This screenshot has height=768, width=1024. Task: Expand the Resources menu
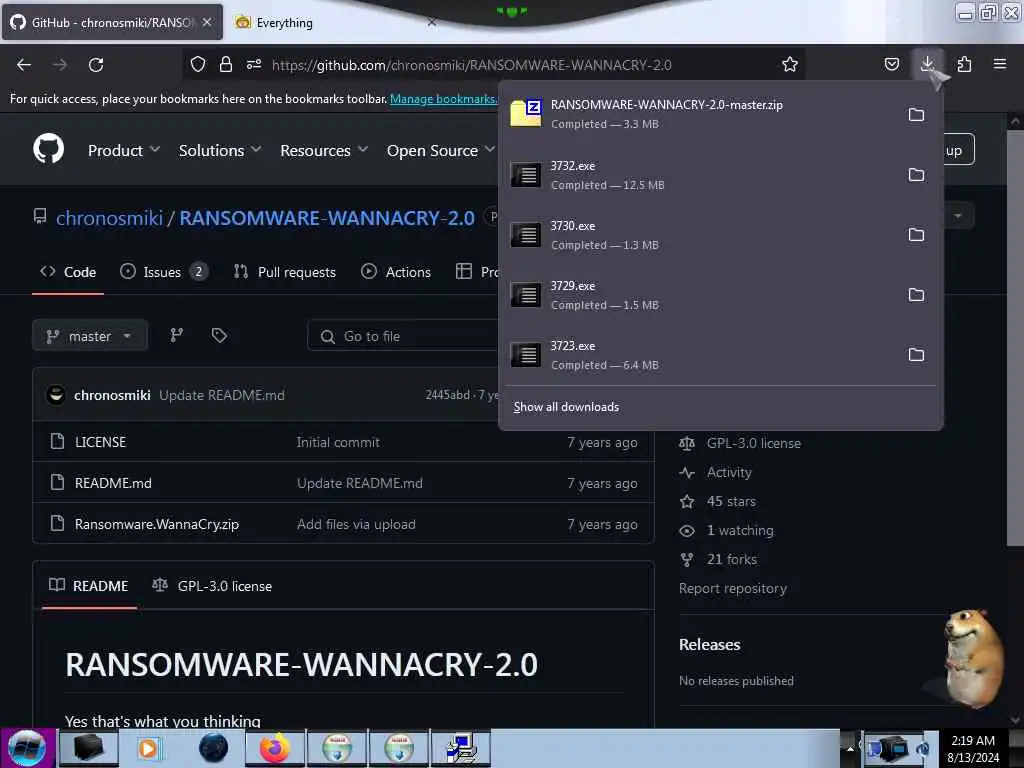324,150
